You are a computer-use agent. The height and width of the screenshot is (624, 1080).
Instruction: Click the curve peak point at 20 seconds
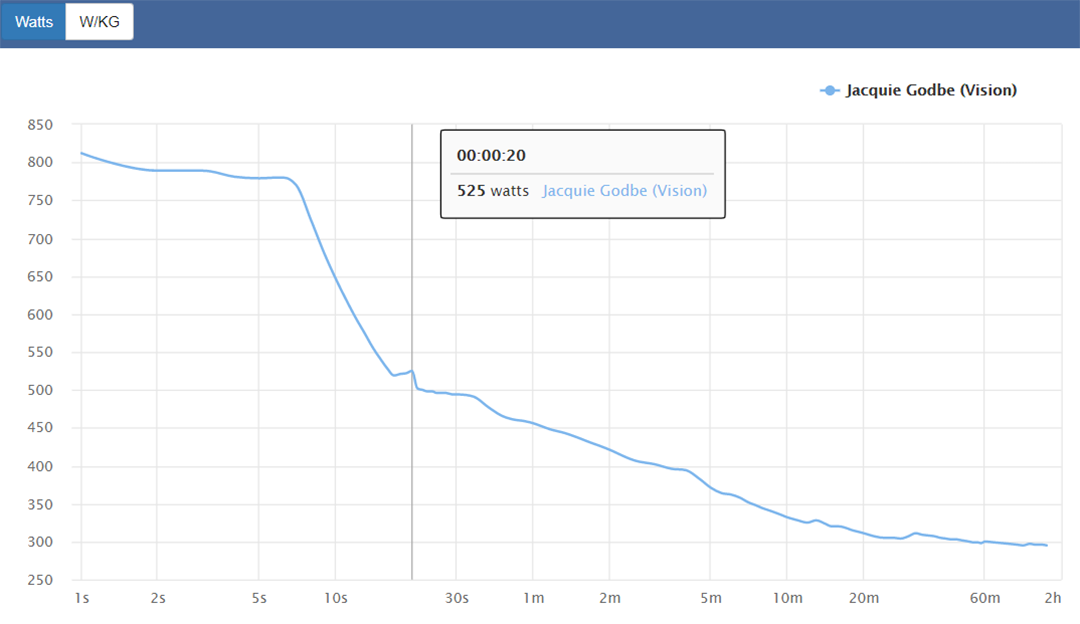pyautogui.click(x=412, y=371)
